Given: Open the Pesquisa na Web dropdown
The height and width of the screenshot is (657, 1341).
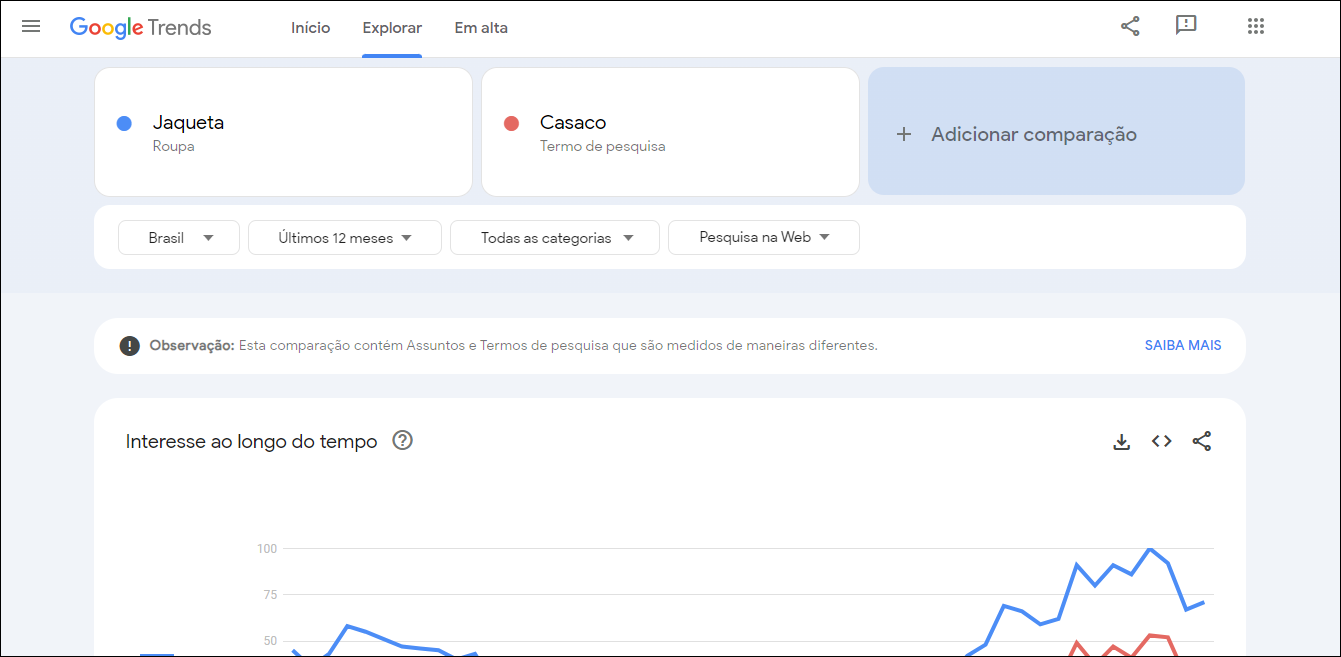Looking at the screenshot, I should [x=764, y=238].
